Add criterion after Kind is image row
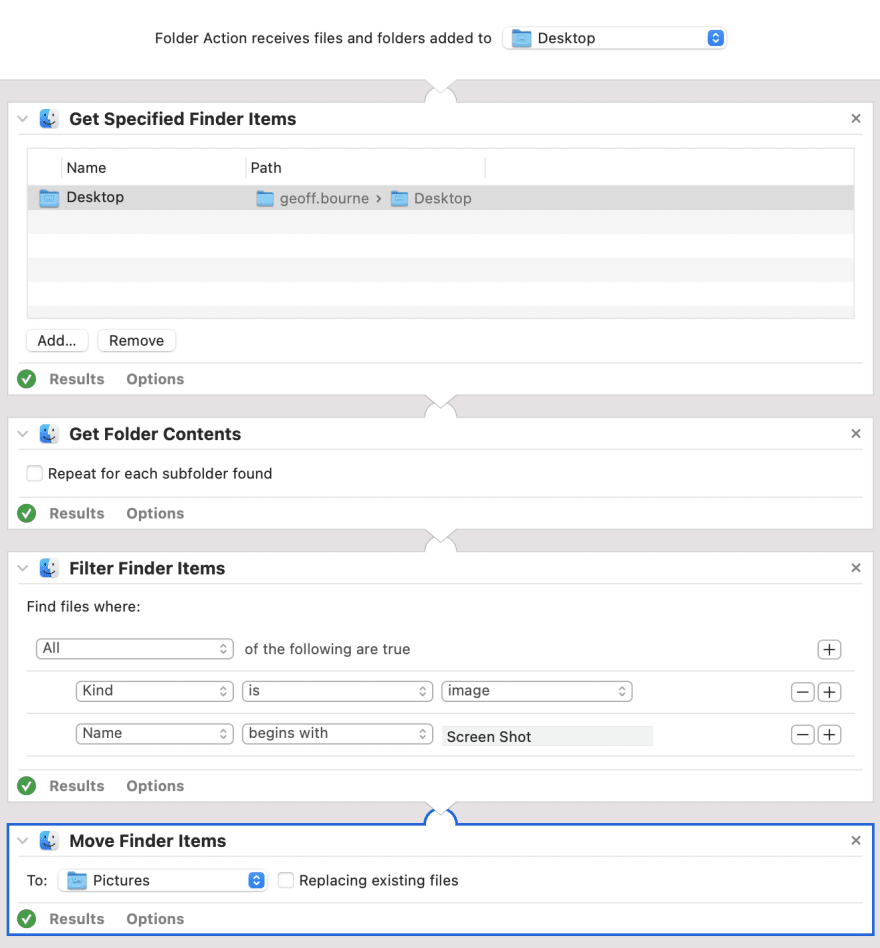This screenshot has width=880, height=948. pyautogui.click(x=829, y=692)
